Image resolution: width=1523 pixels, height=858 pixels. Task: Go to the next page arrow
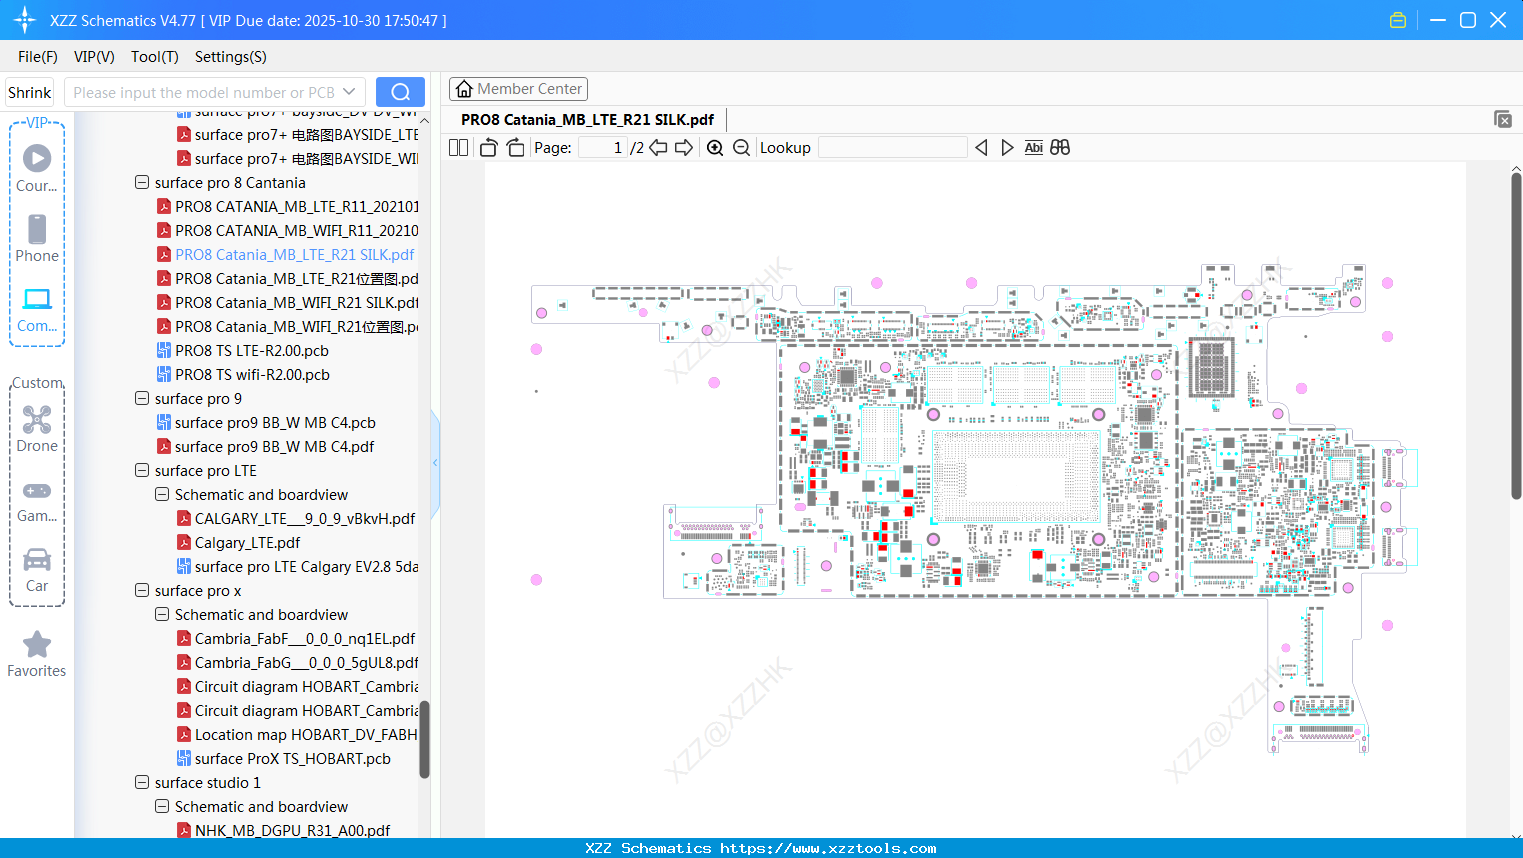[684, 148]
